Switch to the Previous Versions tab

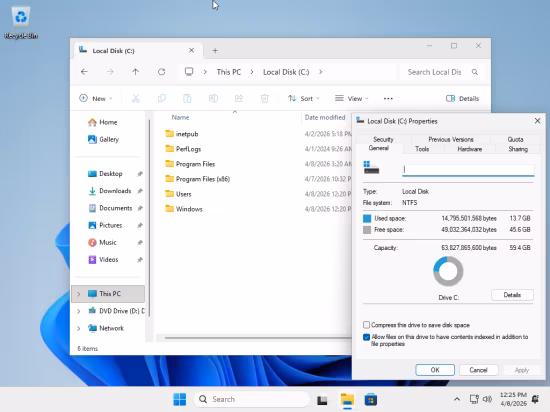click(451, 139)
